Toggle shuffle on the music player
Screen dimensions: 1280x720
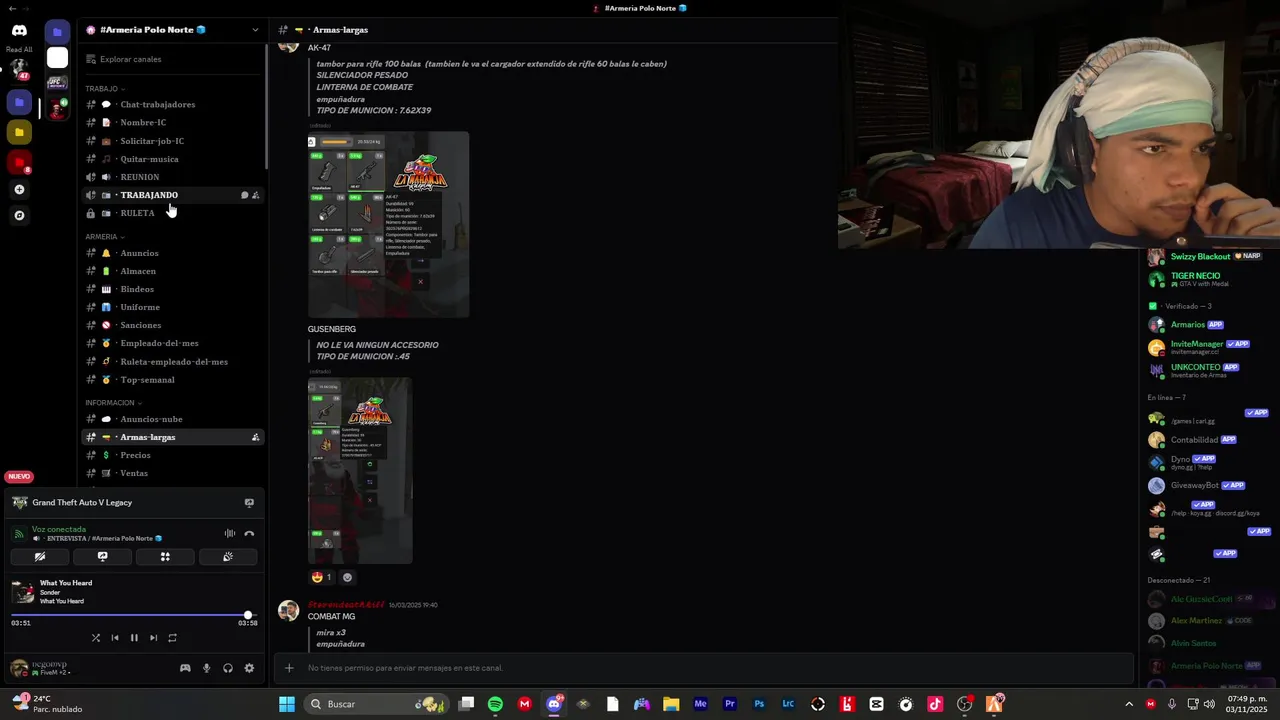click(x=96, y=638)
